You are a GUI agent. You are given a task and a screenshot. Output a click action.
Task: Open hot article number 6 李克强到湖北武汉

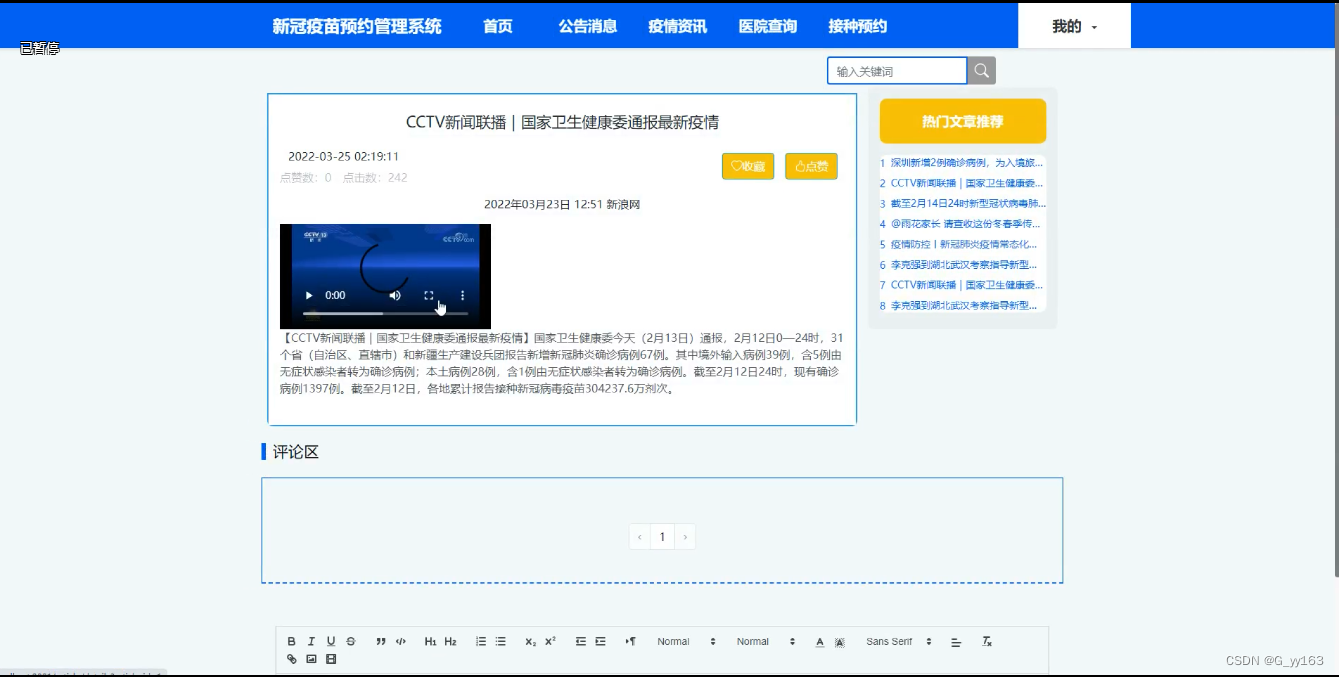[x=962, y=265]
